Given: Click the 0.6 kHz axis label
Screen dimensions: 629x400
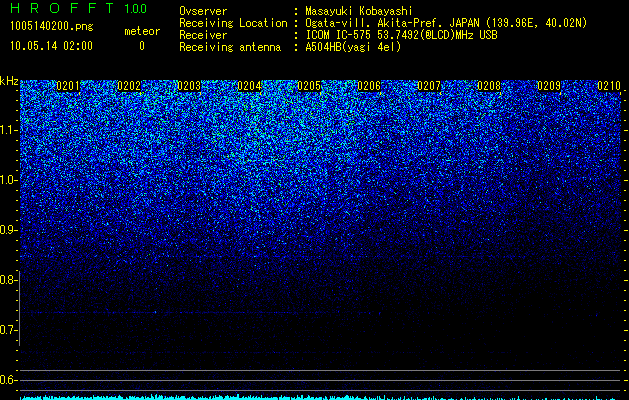Looking at the screenshot, I should pos(8,380).
